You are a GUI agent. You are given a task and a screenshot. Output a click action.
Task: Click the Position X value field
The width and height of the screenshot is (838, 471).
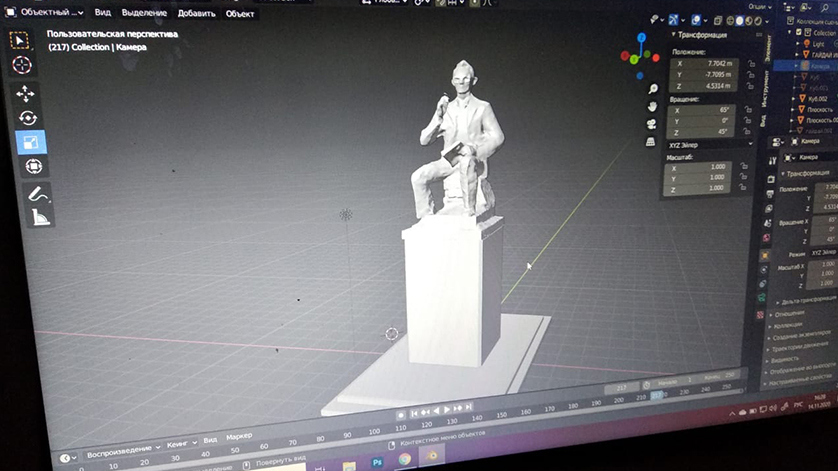[x=704, y=63]
